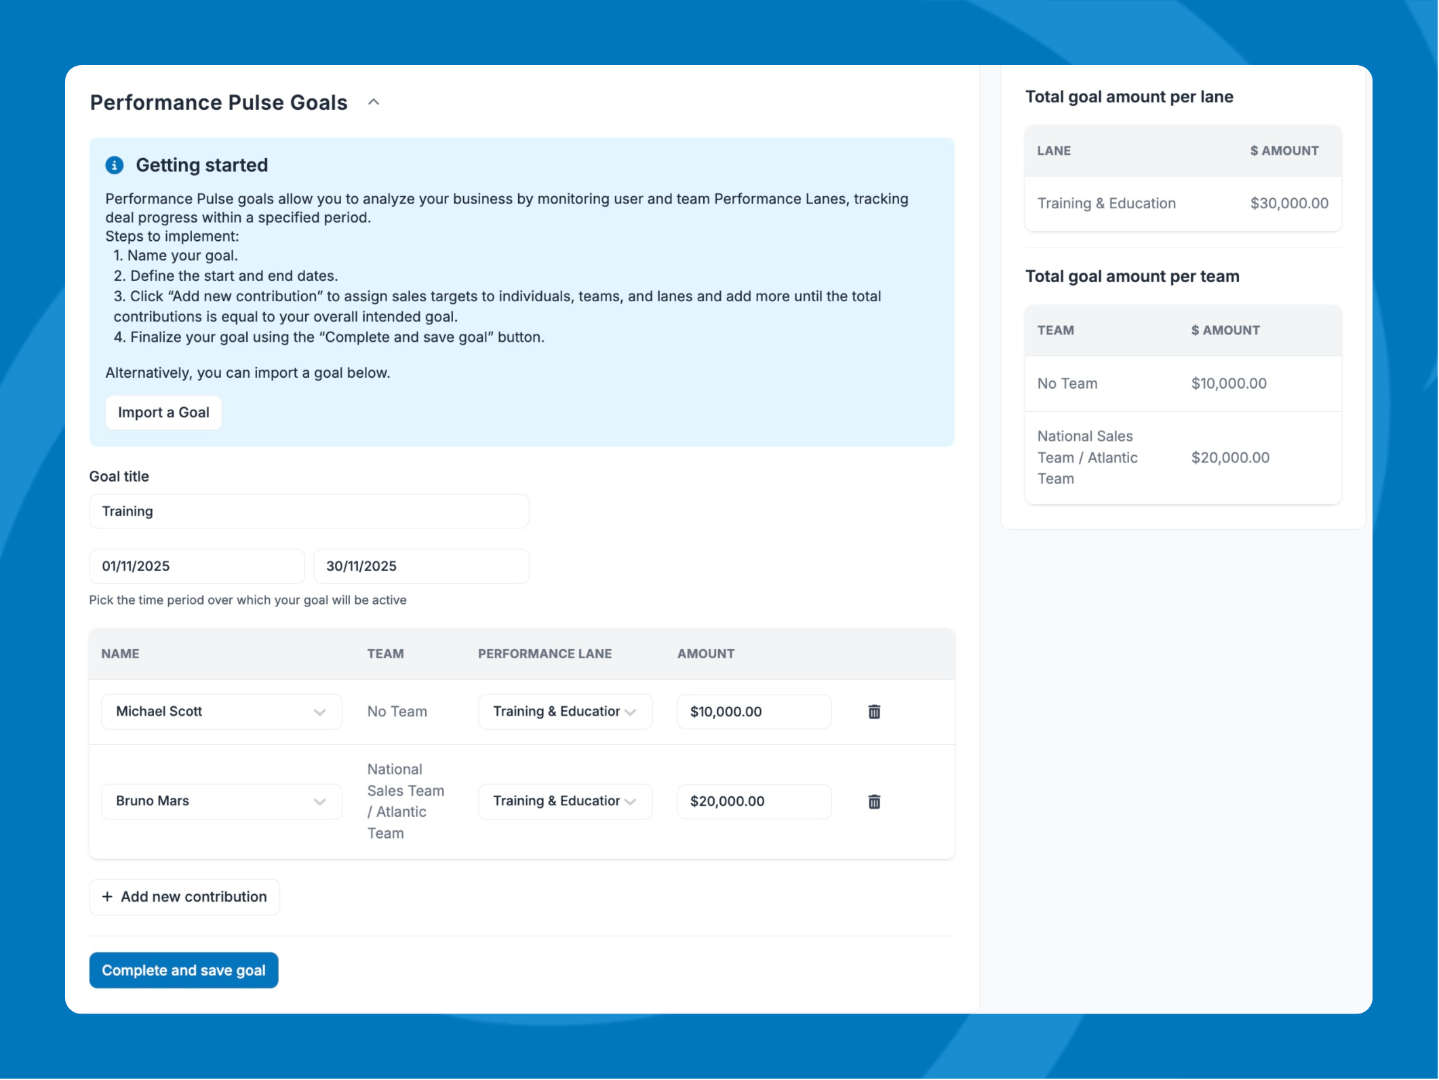Select the end date field 30/11/2025
1439x1080 pixels.
coord(421,566)
